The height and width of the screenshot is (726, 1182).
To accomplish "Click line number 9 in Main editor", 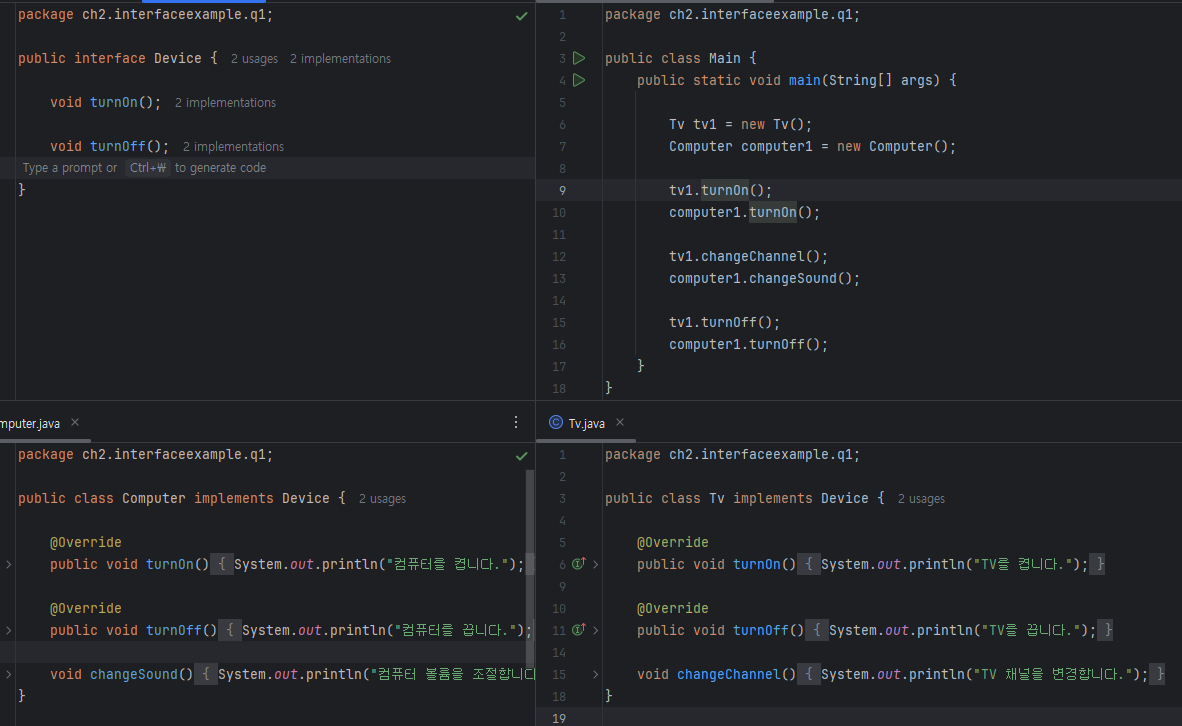I will 562,191.
